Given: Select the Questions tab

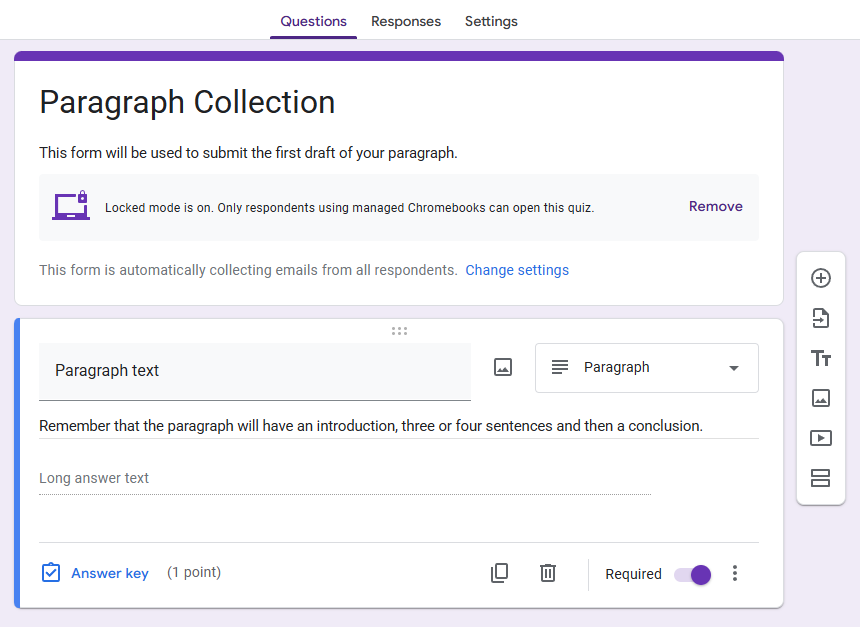Looking at the screenshot, I should click(313, 21).
